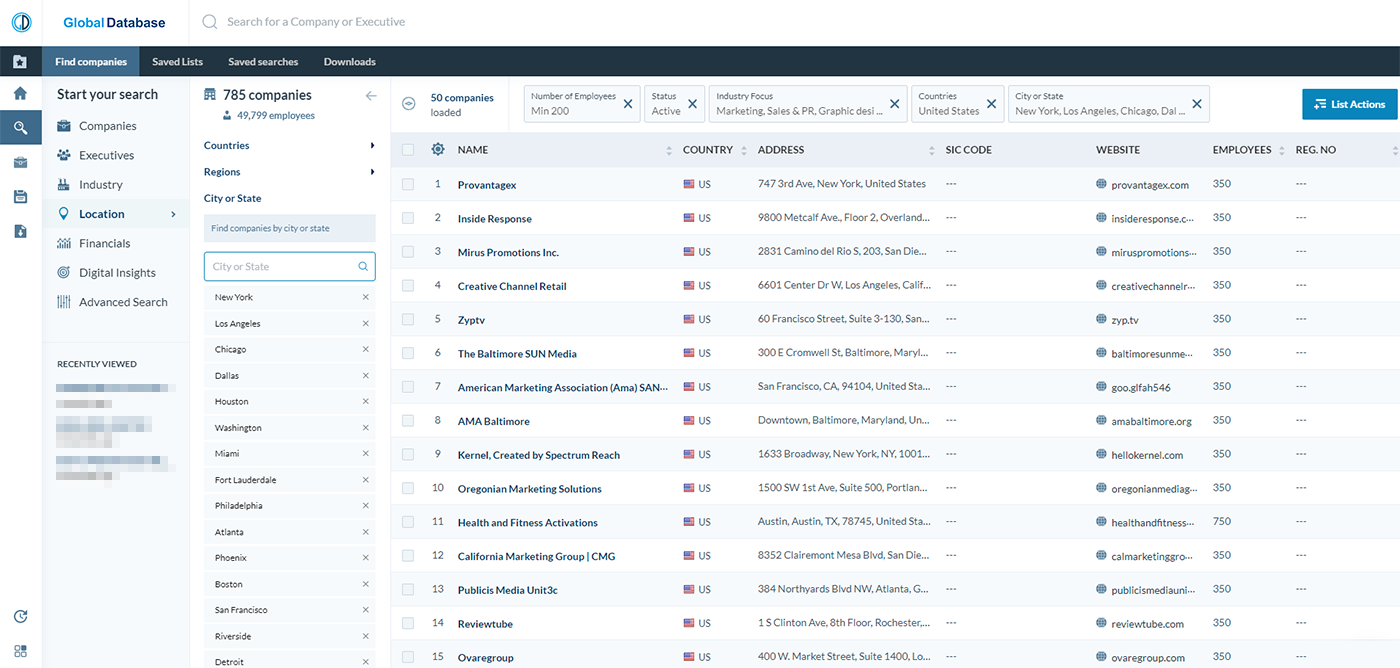This screenshot has width=1400, height=668.
Task: Click the globe icon for provantagex.com
Action: 1102,184
